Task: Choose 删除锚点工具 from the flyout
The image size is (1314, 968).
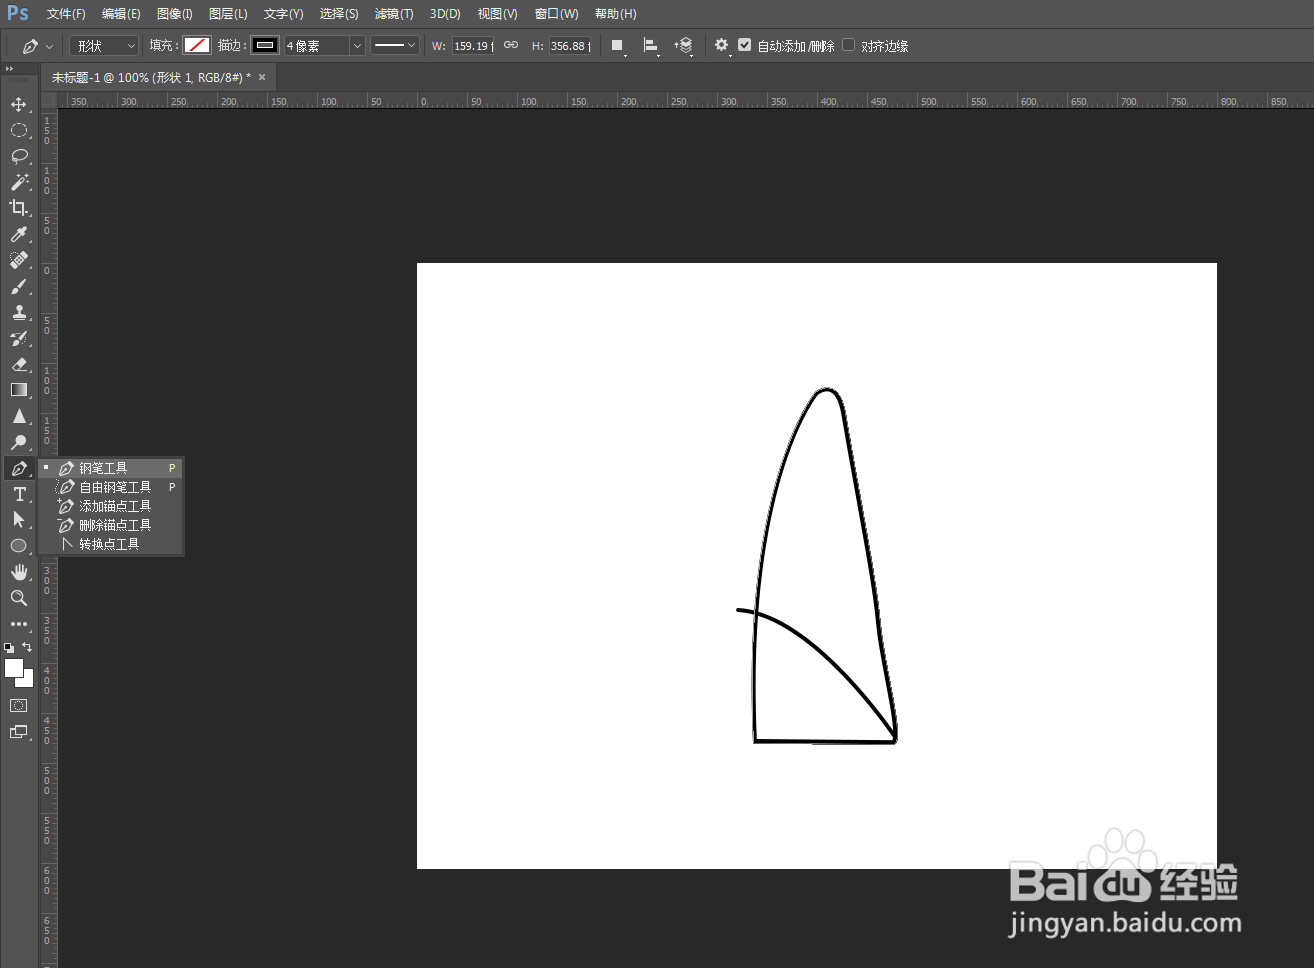Action: click(111, 525)
